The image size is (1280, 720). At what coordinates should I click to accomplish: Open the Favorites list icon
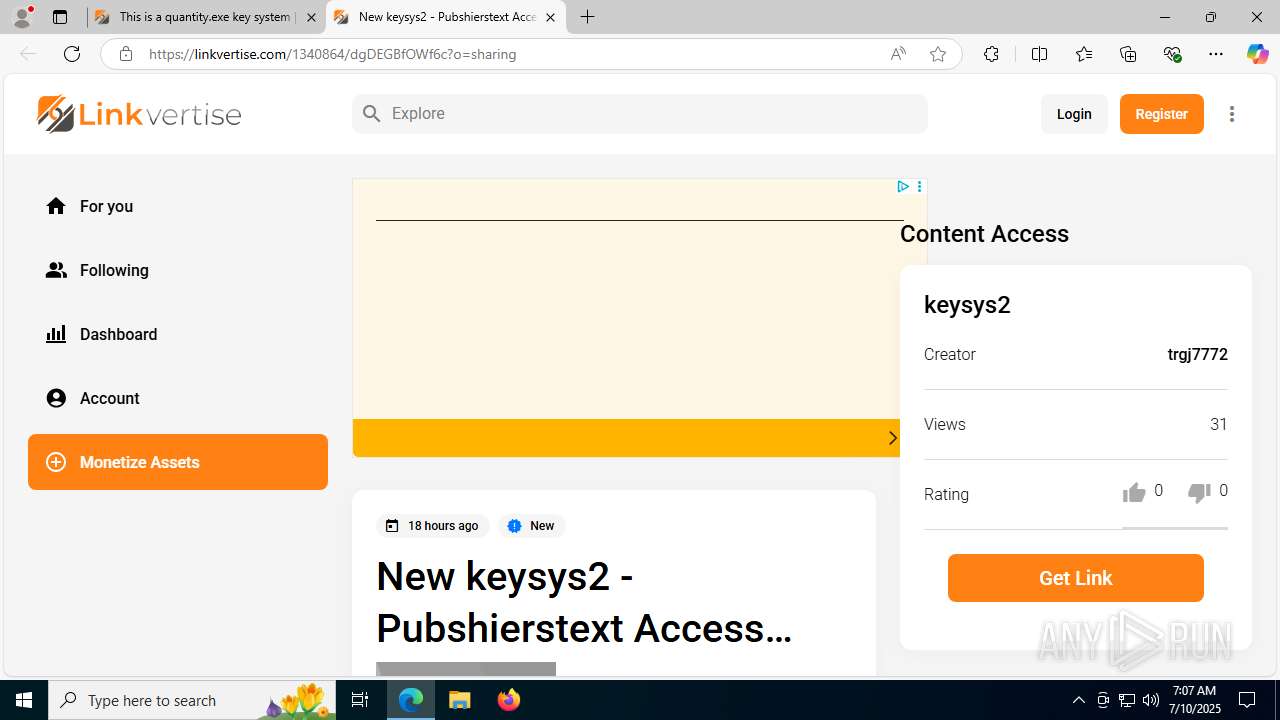coord(1084,54)
